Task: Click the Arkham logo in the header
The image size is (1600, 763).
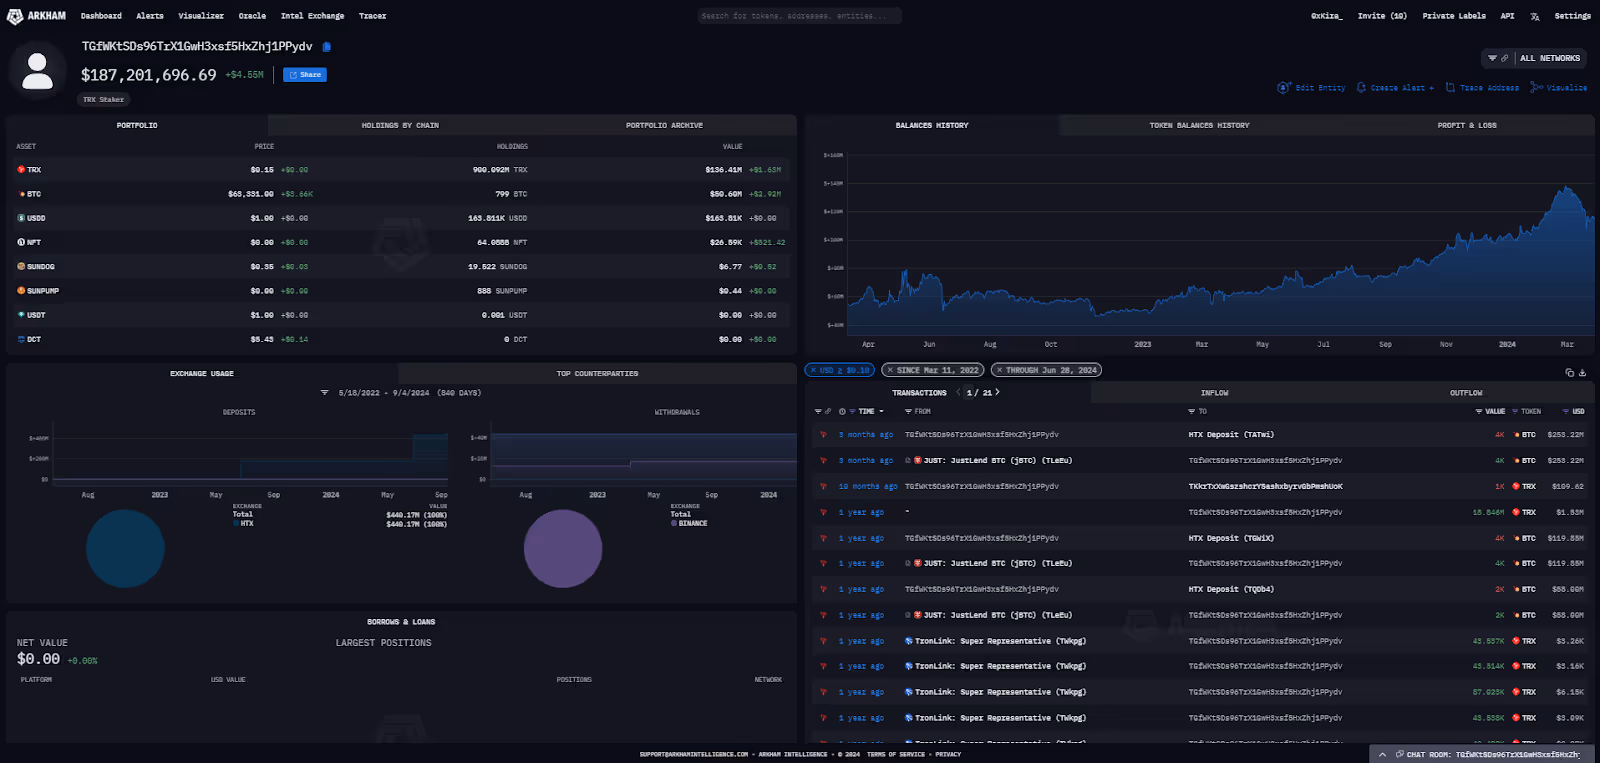Action: click(x=38, y=16)
